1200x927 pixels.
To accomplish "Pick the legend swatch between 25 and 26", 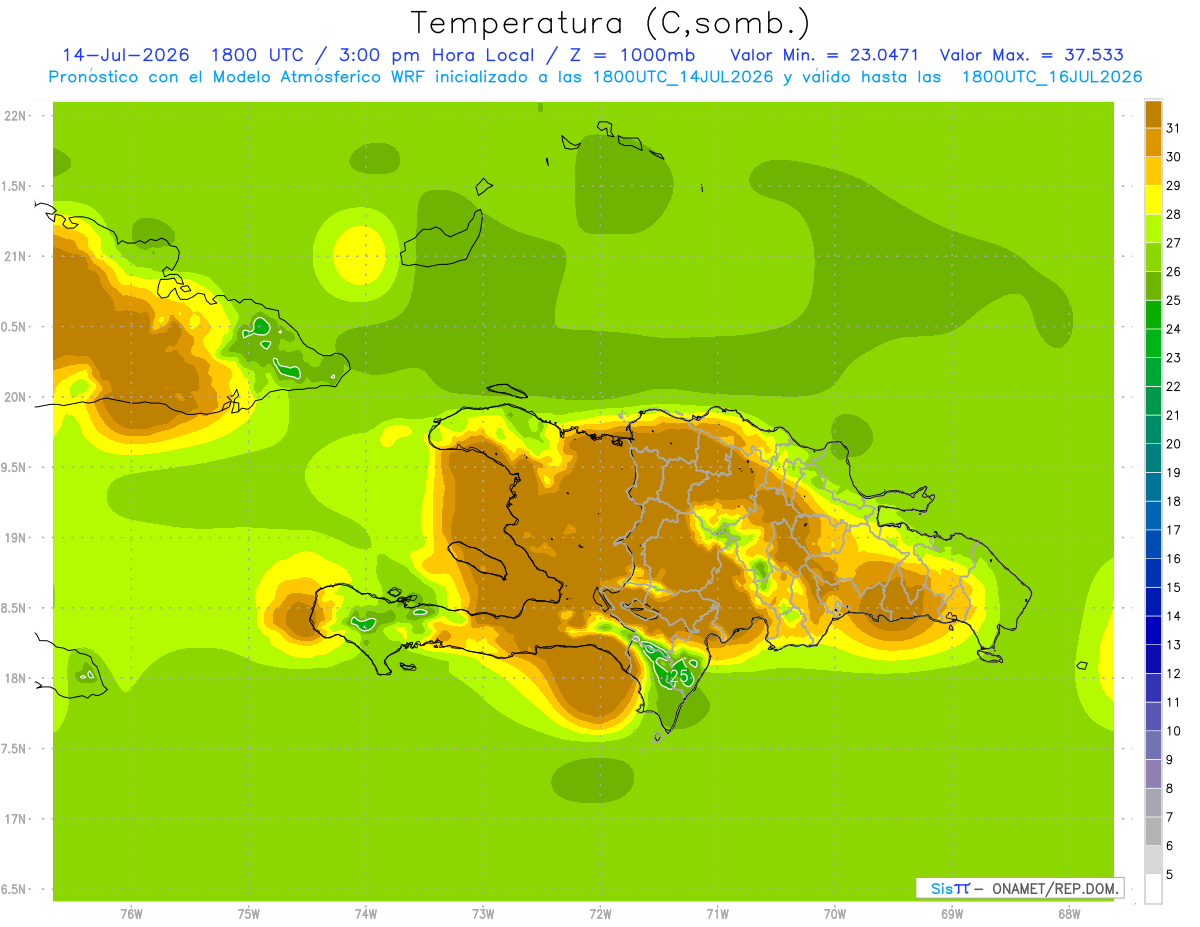I will tap(1153, 285).
